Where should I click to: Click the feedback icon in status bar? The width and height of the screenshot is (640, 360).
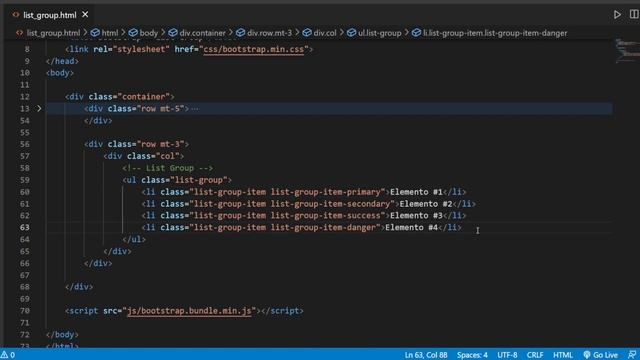click(x=632, y=355)
